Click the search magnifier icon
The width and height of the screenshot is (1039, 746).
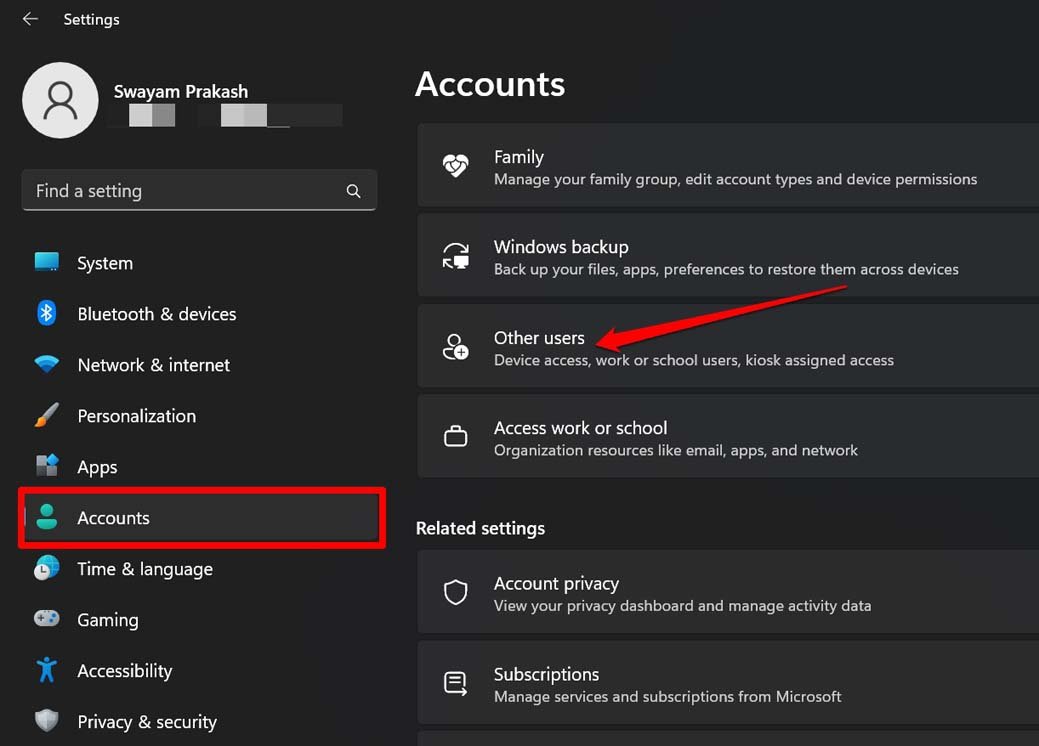click(353, 191)
